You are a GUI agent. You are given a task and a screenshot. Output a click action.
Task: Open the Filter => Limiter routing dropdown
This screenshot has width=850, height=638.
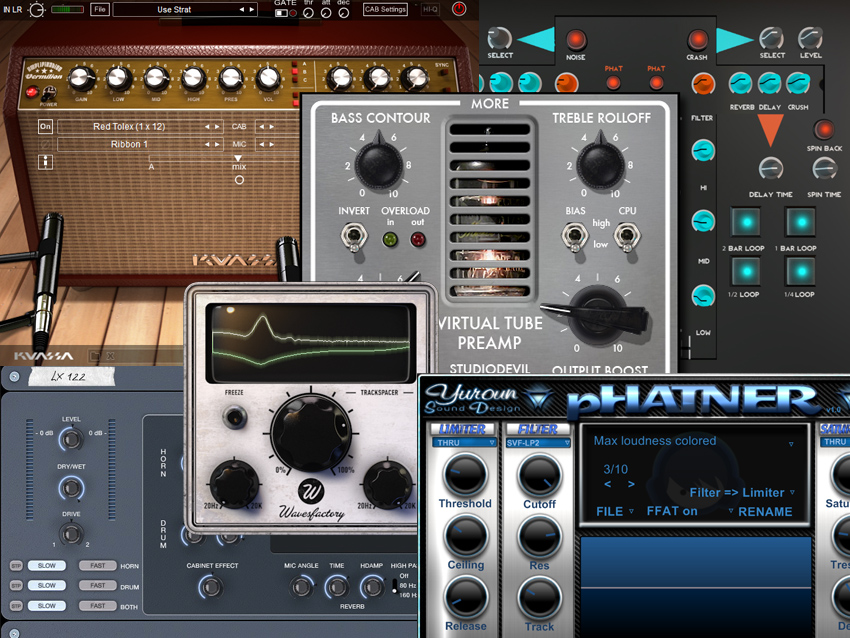[x=742, y=493]
